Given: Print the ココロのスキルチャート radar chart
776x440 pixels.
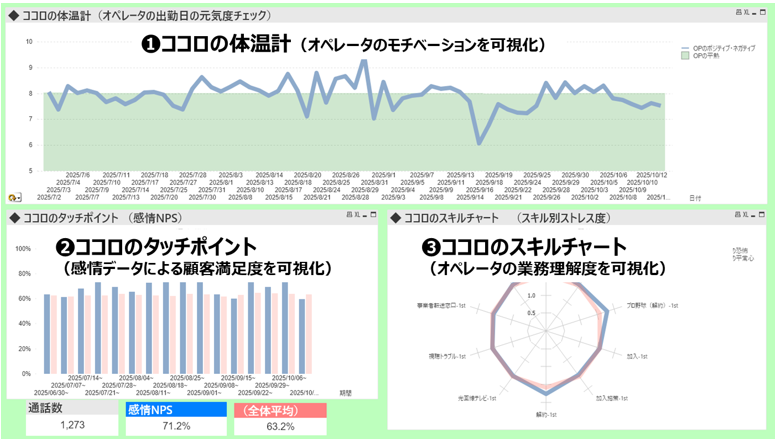Looking at the screenshot, I should [x=737, y=214].
